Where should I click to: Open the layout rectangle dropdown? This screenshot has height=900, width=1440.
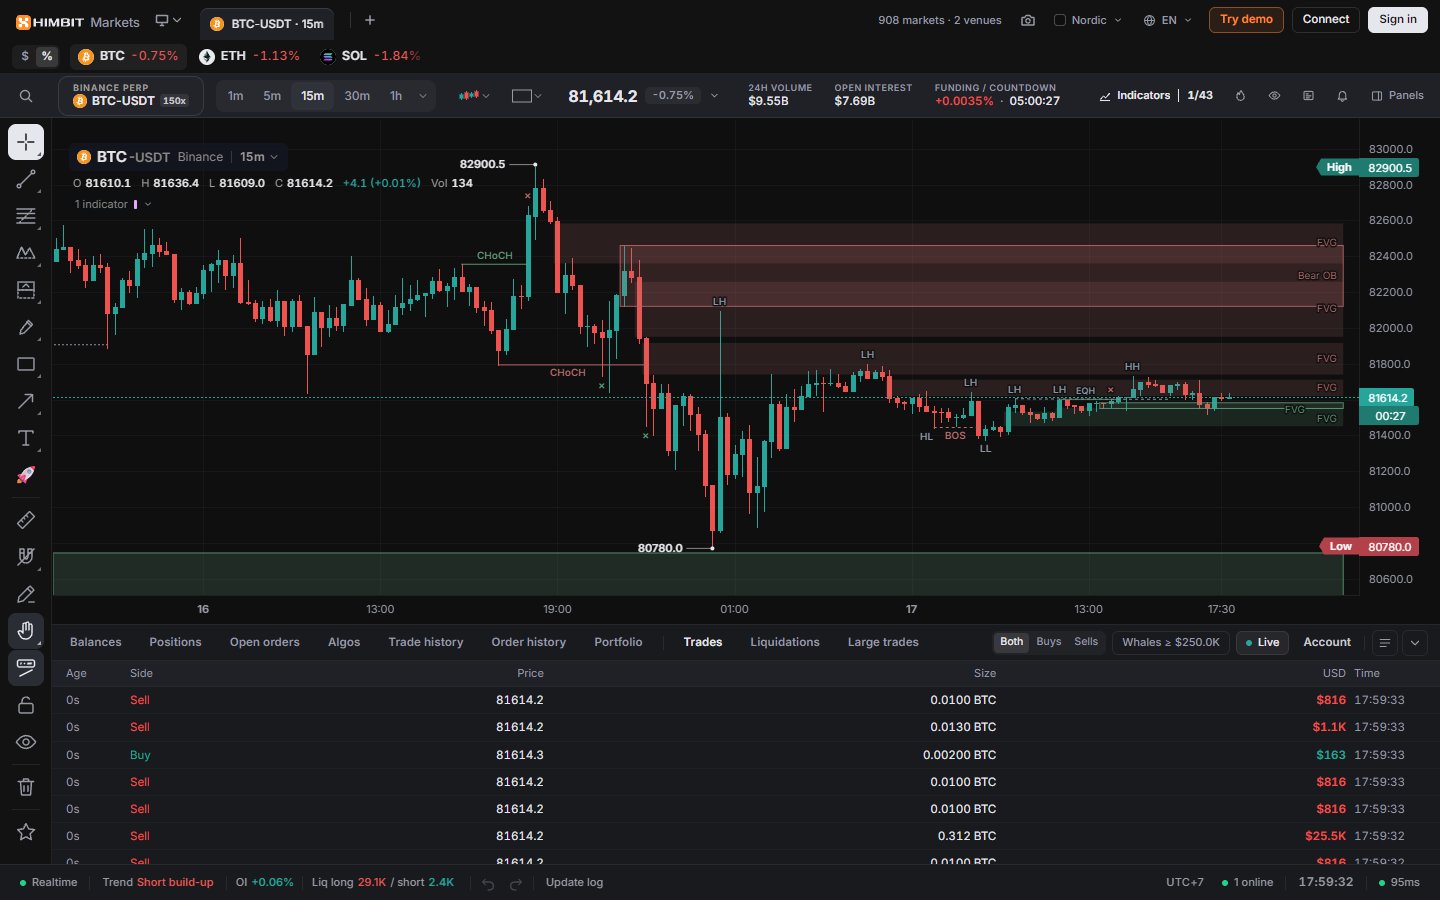(x=526, y=96)
